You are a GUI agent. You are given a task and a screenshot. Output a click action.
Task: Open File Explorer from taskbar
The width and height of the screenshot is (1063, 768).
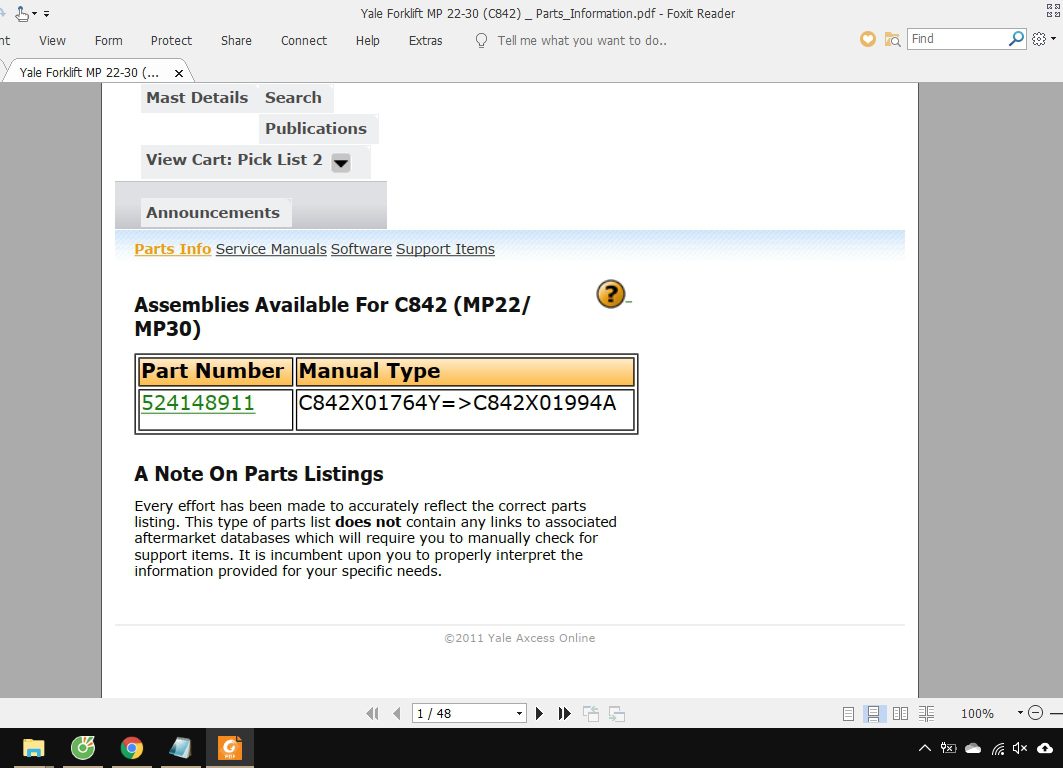[33, 748]
